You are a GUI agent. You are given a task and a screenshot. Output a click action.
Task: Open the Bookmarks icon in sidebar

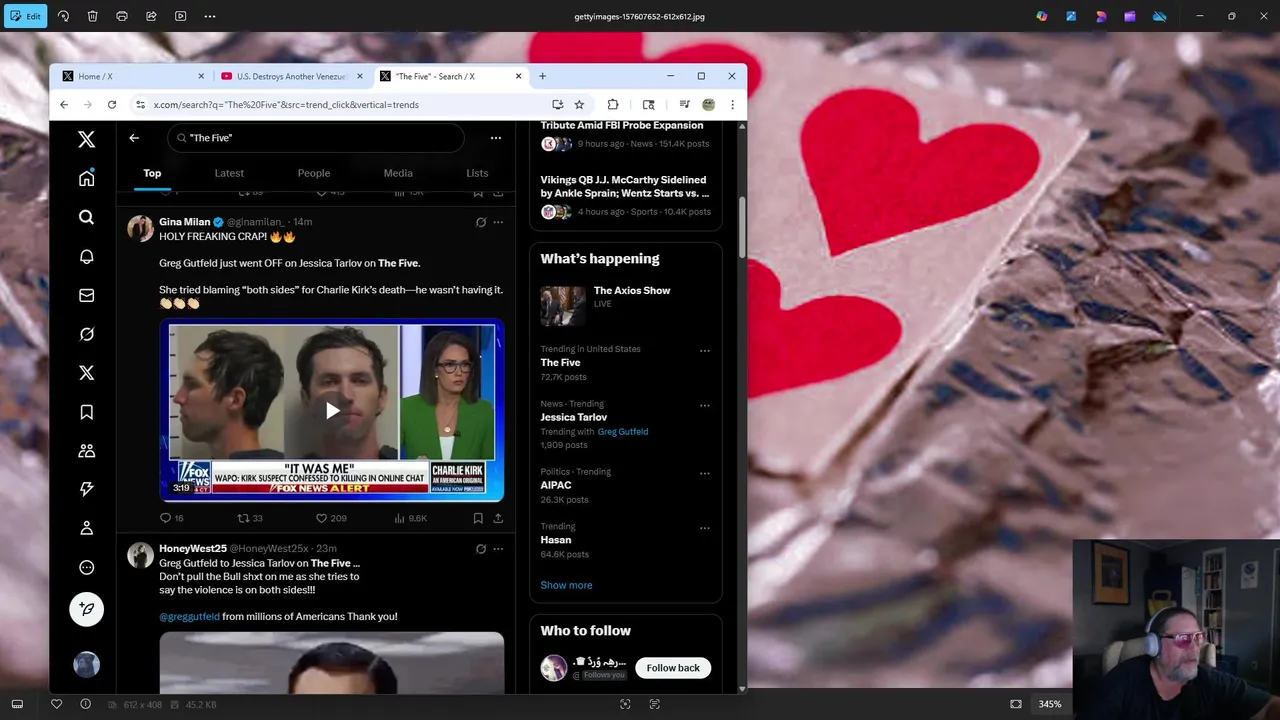(x=87, y=412)
